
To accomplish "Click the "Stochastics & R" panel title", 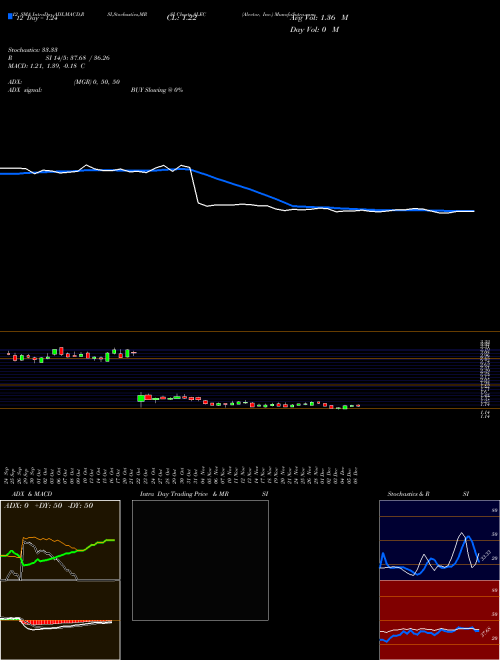I will [x=408, y=494].
